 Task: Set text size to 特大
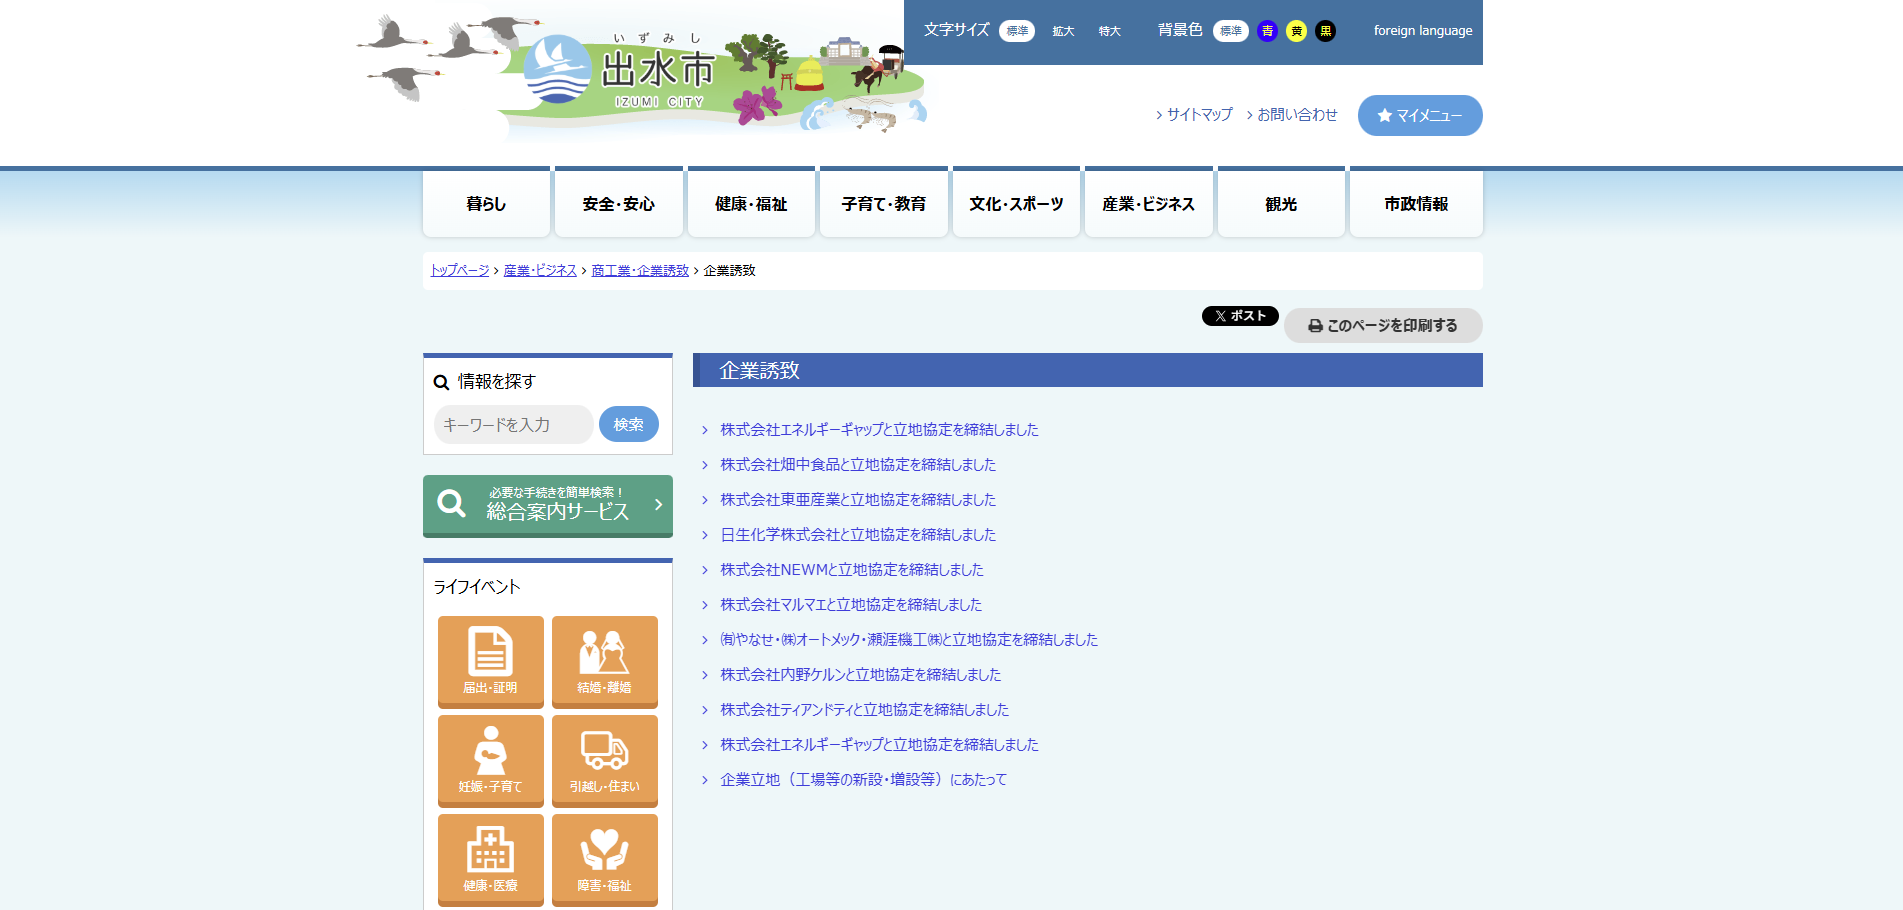pos(1110,31)
